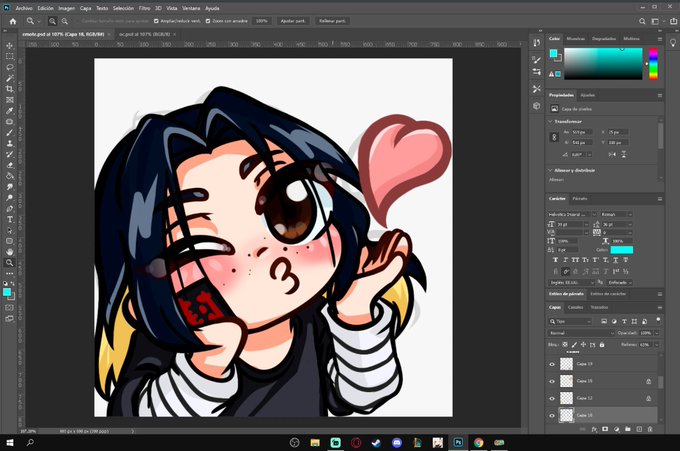Image resolution: width=680 pixels, height=451 pixels.
Task: Switch to the Canales tab
Action: (575, 307)
